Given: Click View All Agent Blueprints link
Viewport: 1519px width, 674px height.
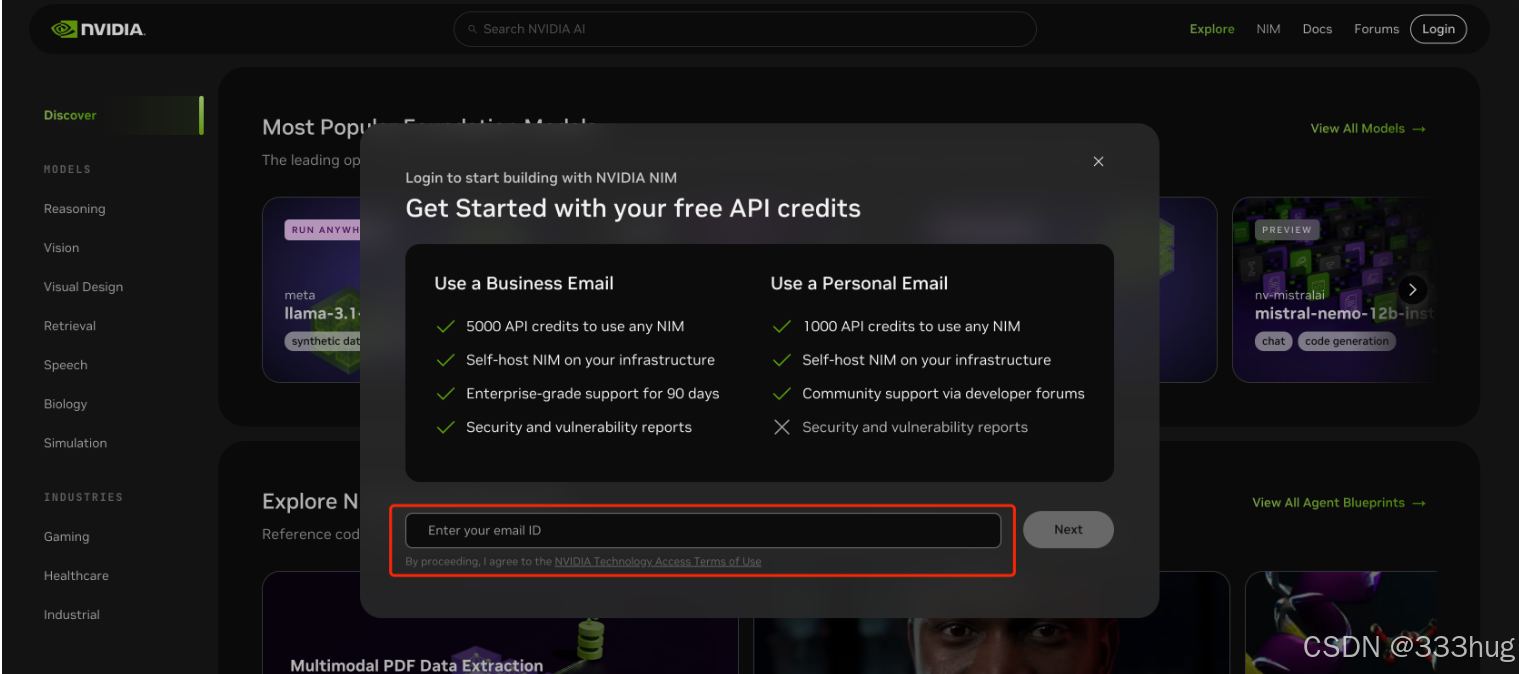Looking at the screenshot, I should click(1339, 503).
